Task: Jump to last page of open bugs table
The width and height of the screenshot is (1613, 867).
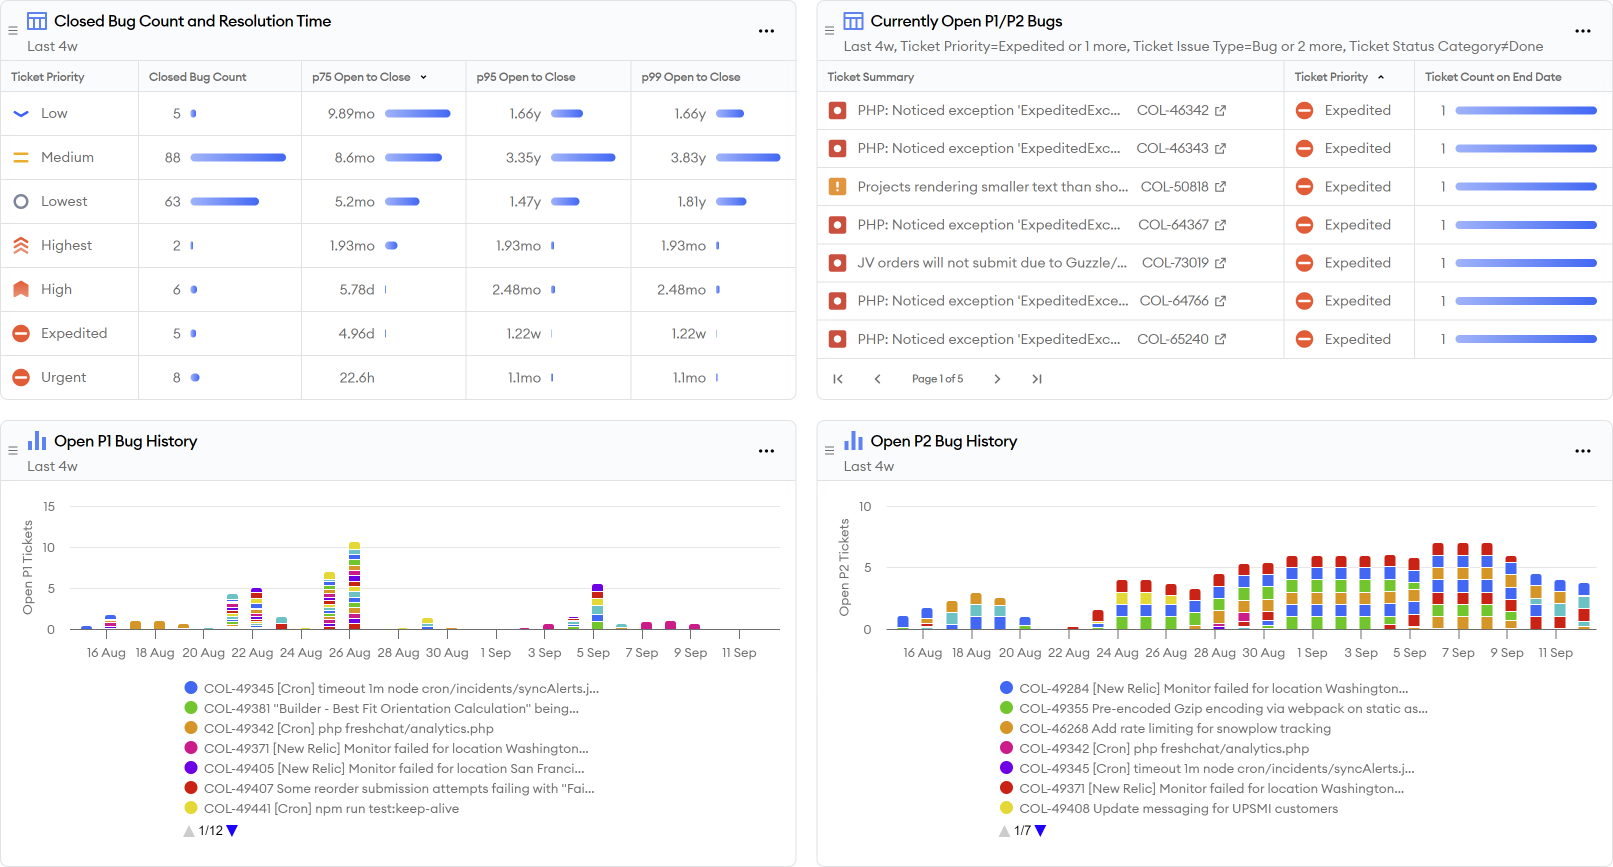Action: coord(1037,379)
